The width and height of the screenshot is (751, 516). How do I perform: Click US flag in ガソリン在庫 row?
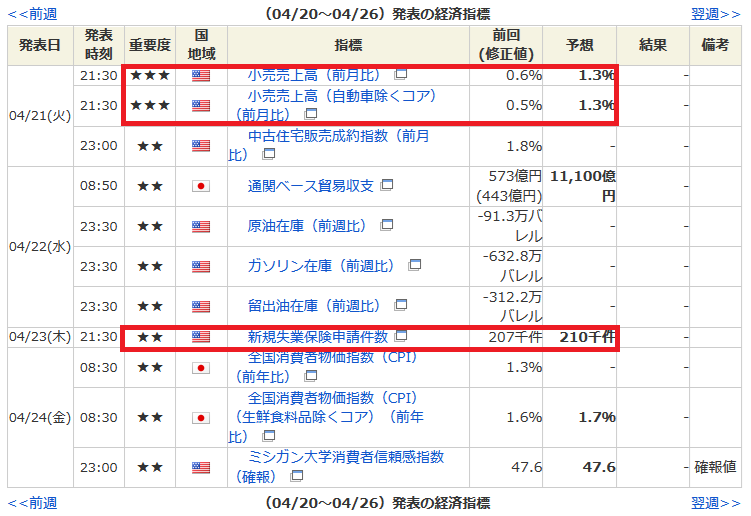pos(201,266)
